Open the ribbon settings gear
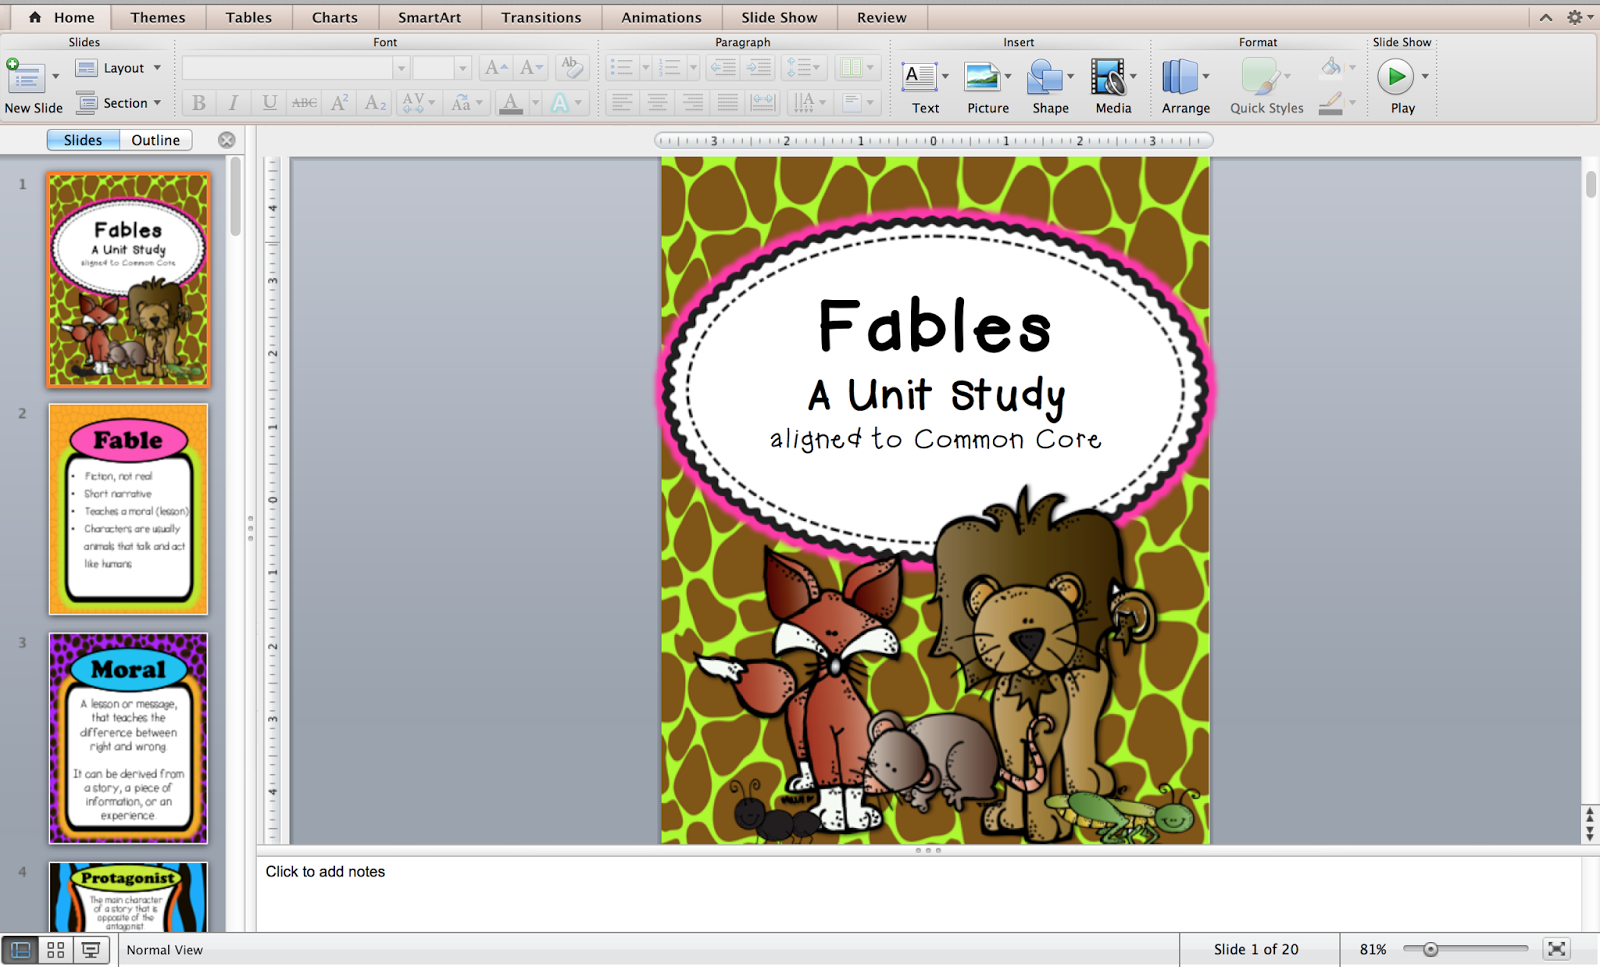 [1575, 17]
